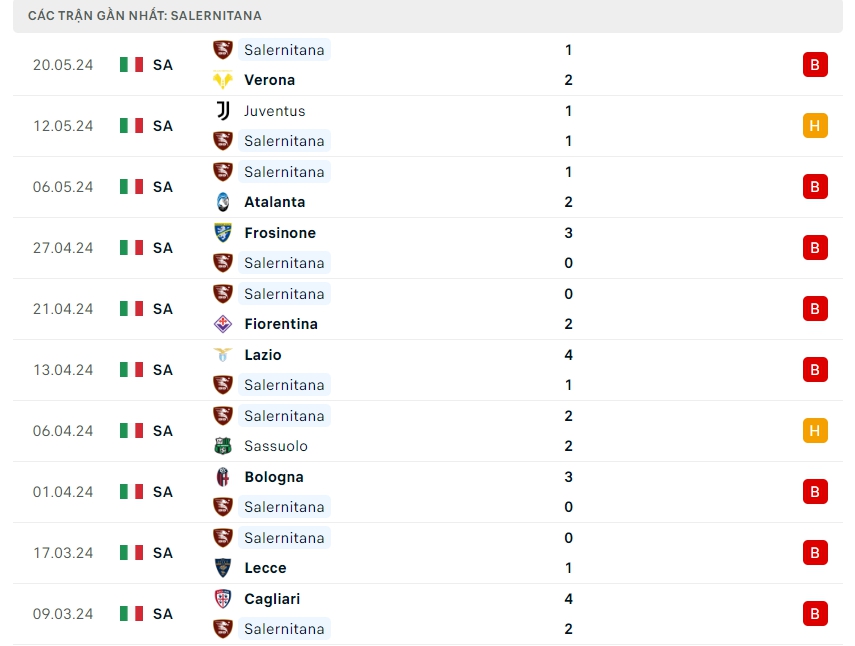The image size is (855, 646).
Task: Click the Lecce club crest
Action: (x=222, y=568)
